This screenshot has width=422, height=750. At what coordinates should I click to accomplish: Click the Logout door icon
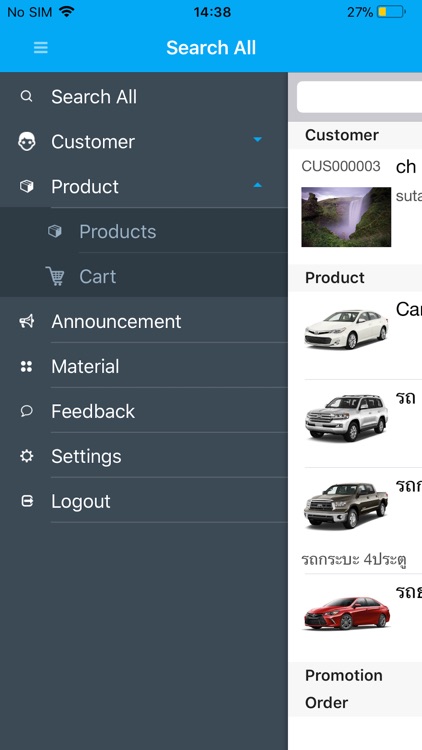click(27, 501)
